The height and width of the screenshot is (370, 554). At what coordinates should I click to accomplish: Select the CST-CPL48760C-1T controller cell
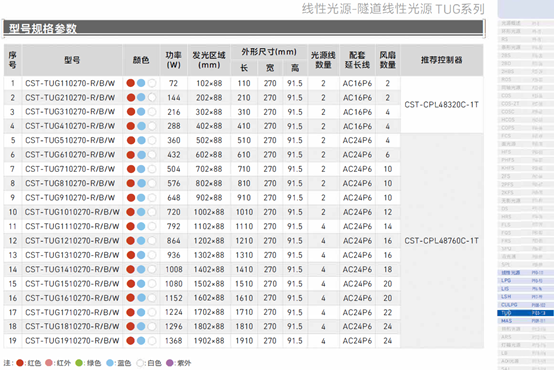(442, 241)
